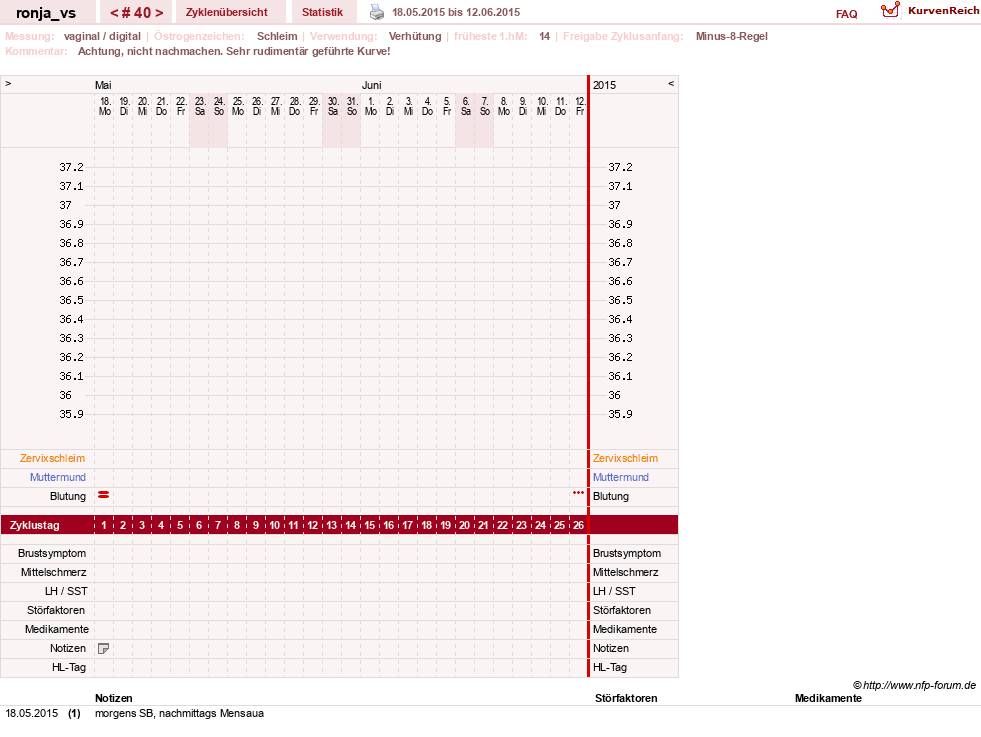Go to next cycle with the > arrow

[159, 13]
